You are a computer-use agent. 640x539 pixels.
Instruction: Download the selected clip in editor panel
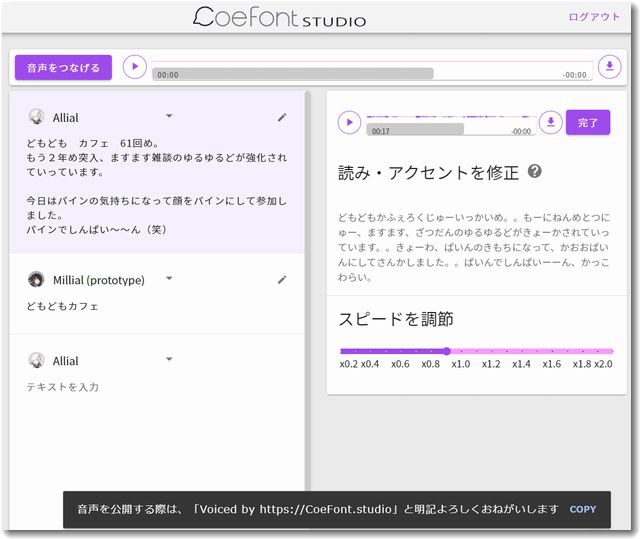coord(551,122)
